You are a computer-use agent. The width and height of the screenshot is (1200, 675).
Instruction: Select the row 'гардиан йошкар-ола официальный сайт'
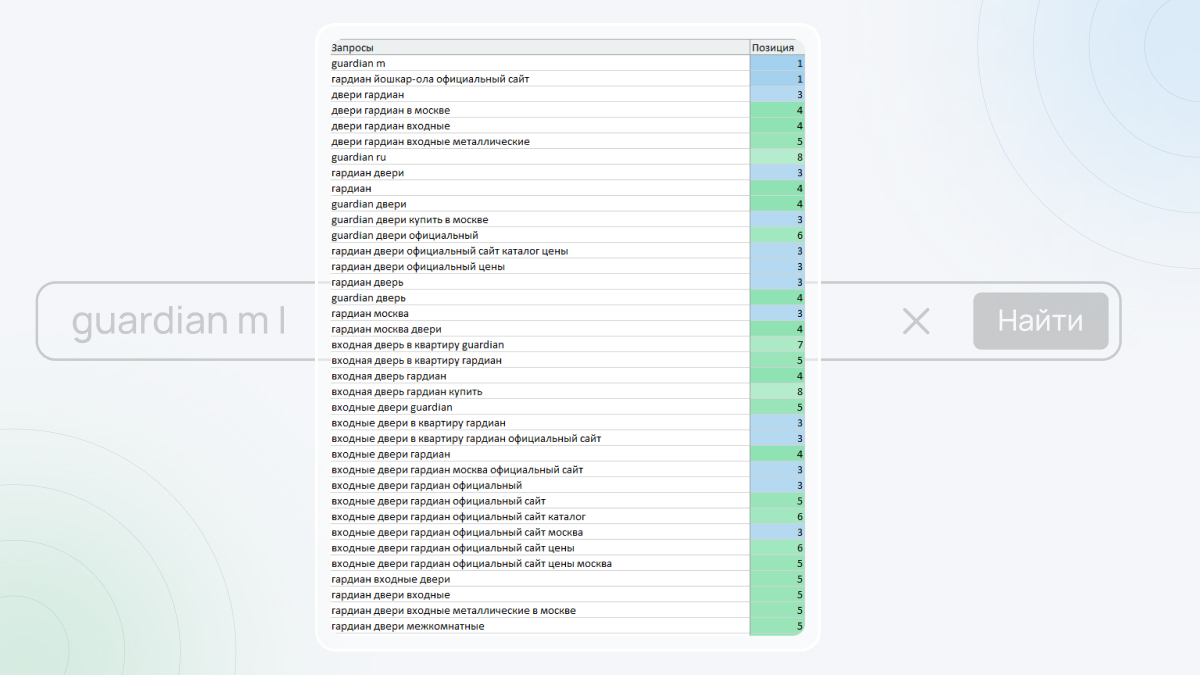coord(567,79)
